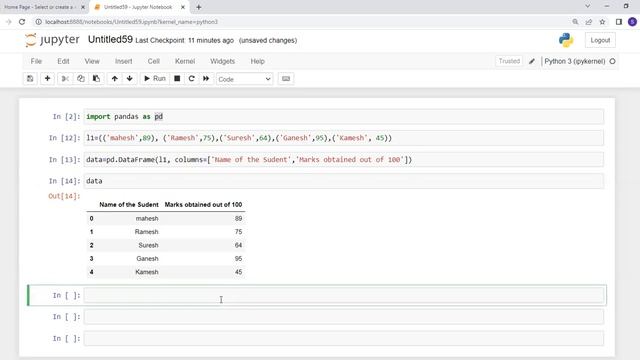Viewport: 640px width, 360px height.
Task: Save notebook with the floppy disk icon
Action: click(30, 79)
